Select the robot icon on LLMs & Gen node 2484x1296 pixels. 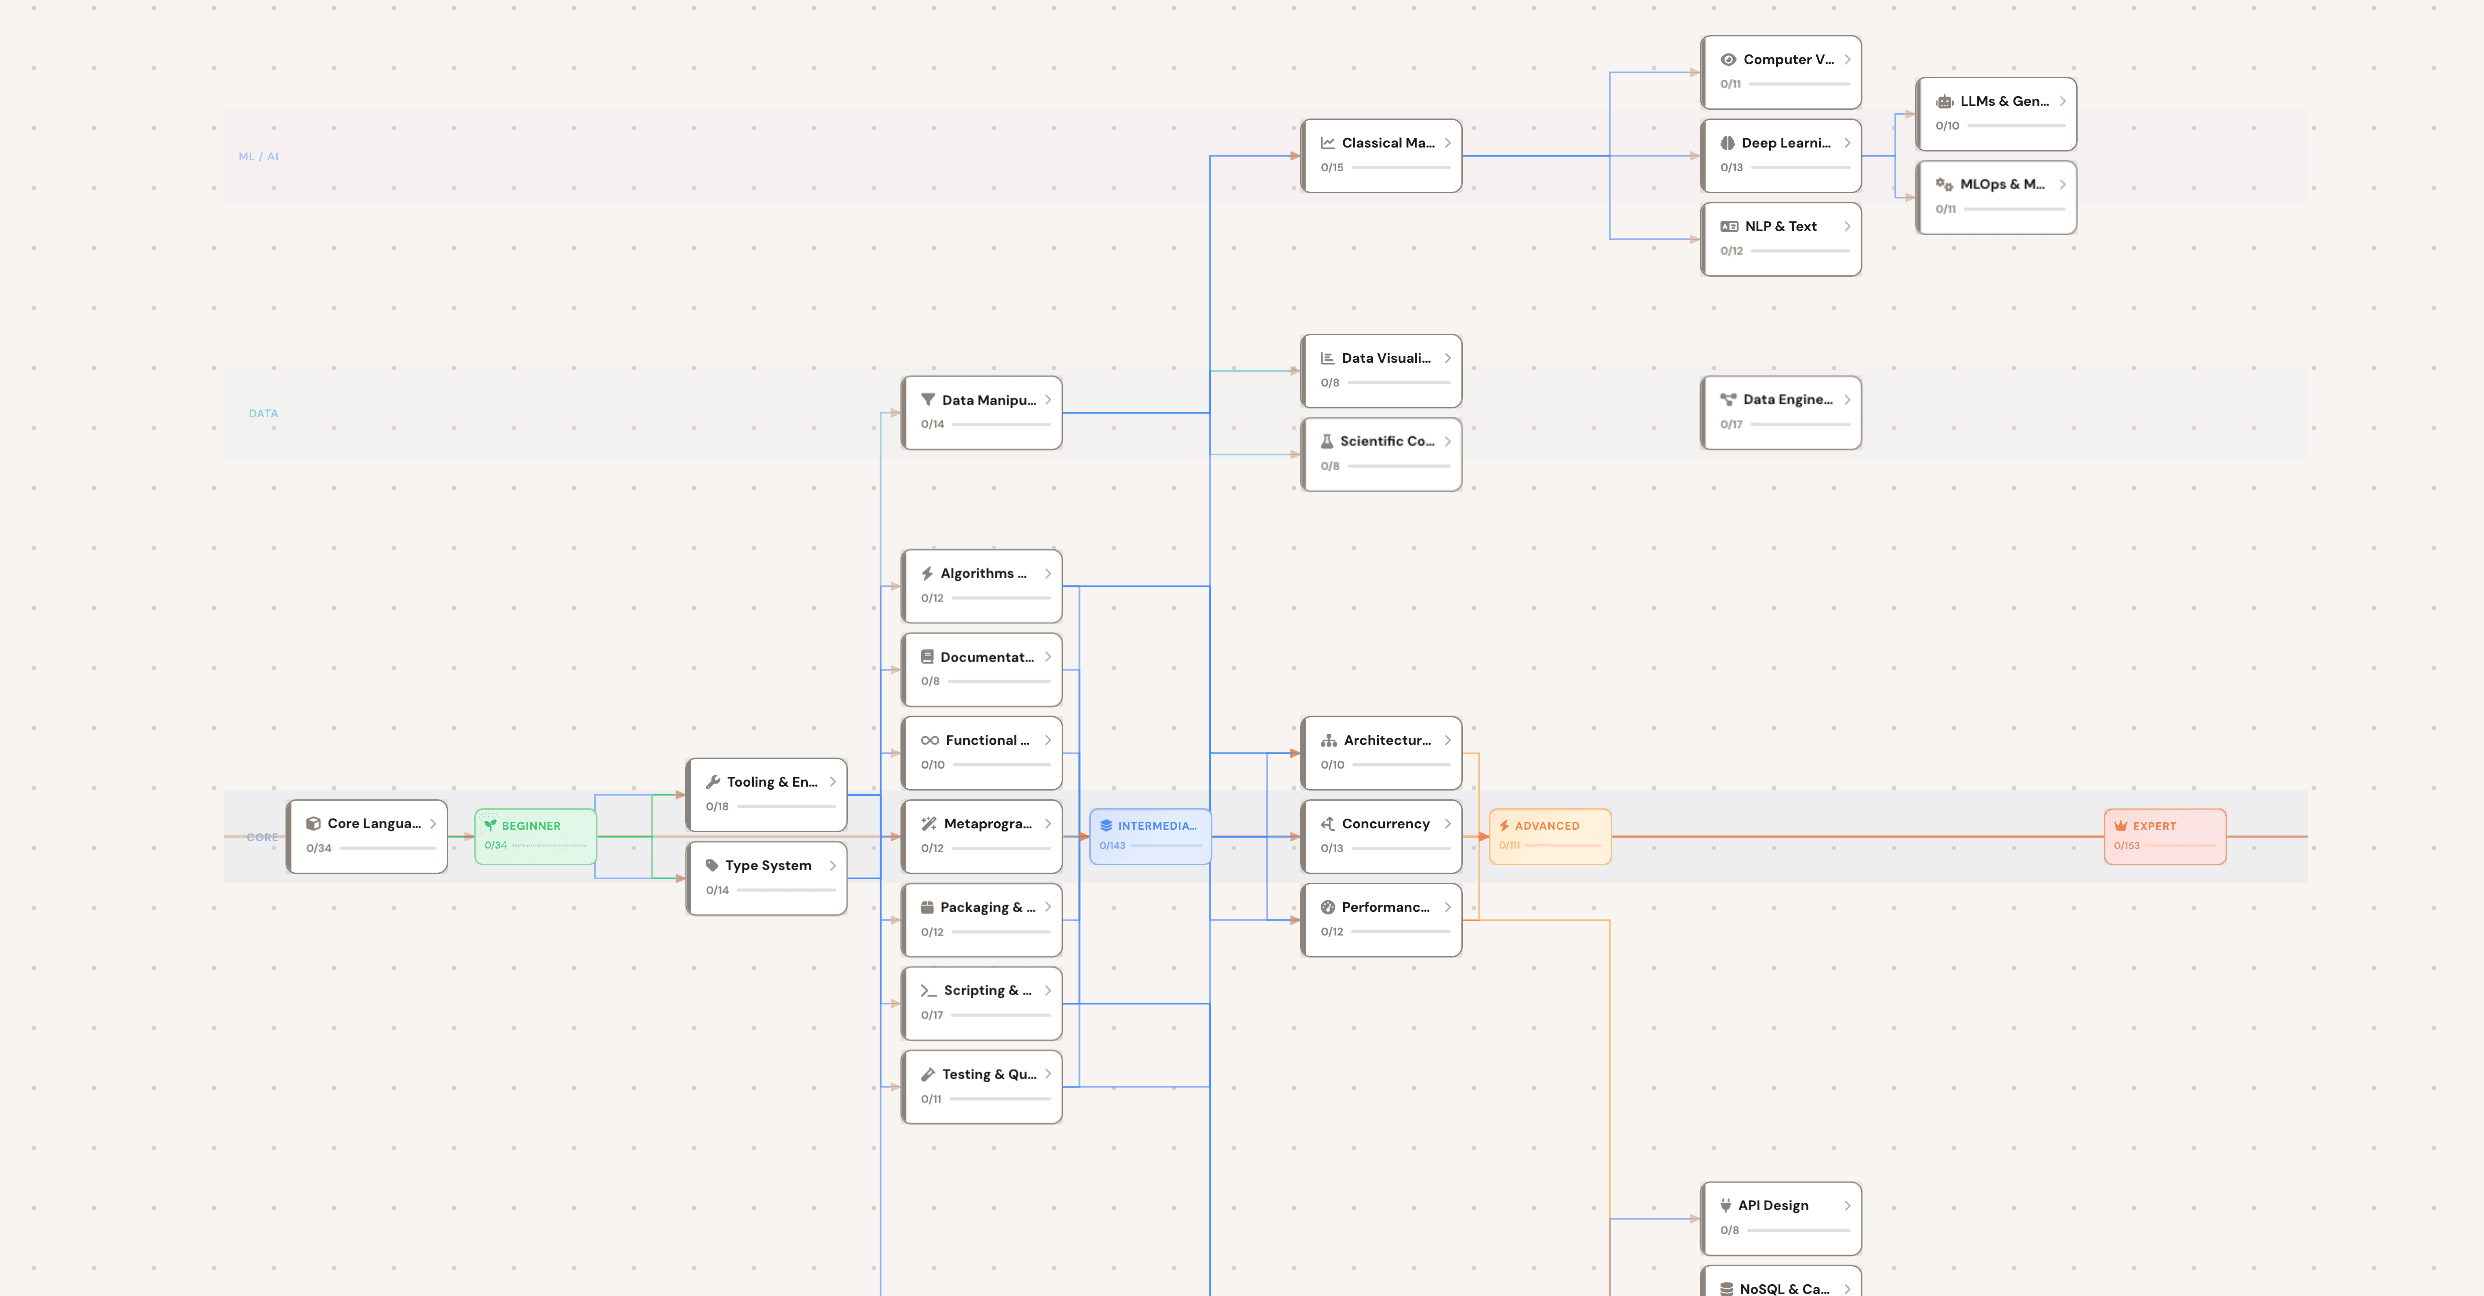point(1943,101)
